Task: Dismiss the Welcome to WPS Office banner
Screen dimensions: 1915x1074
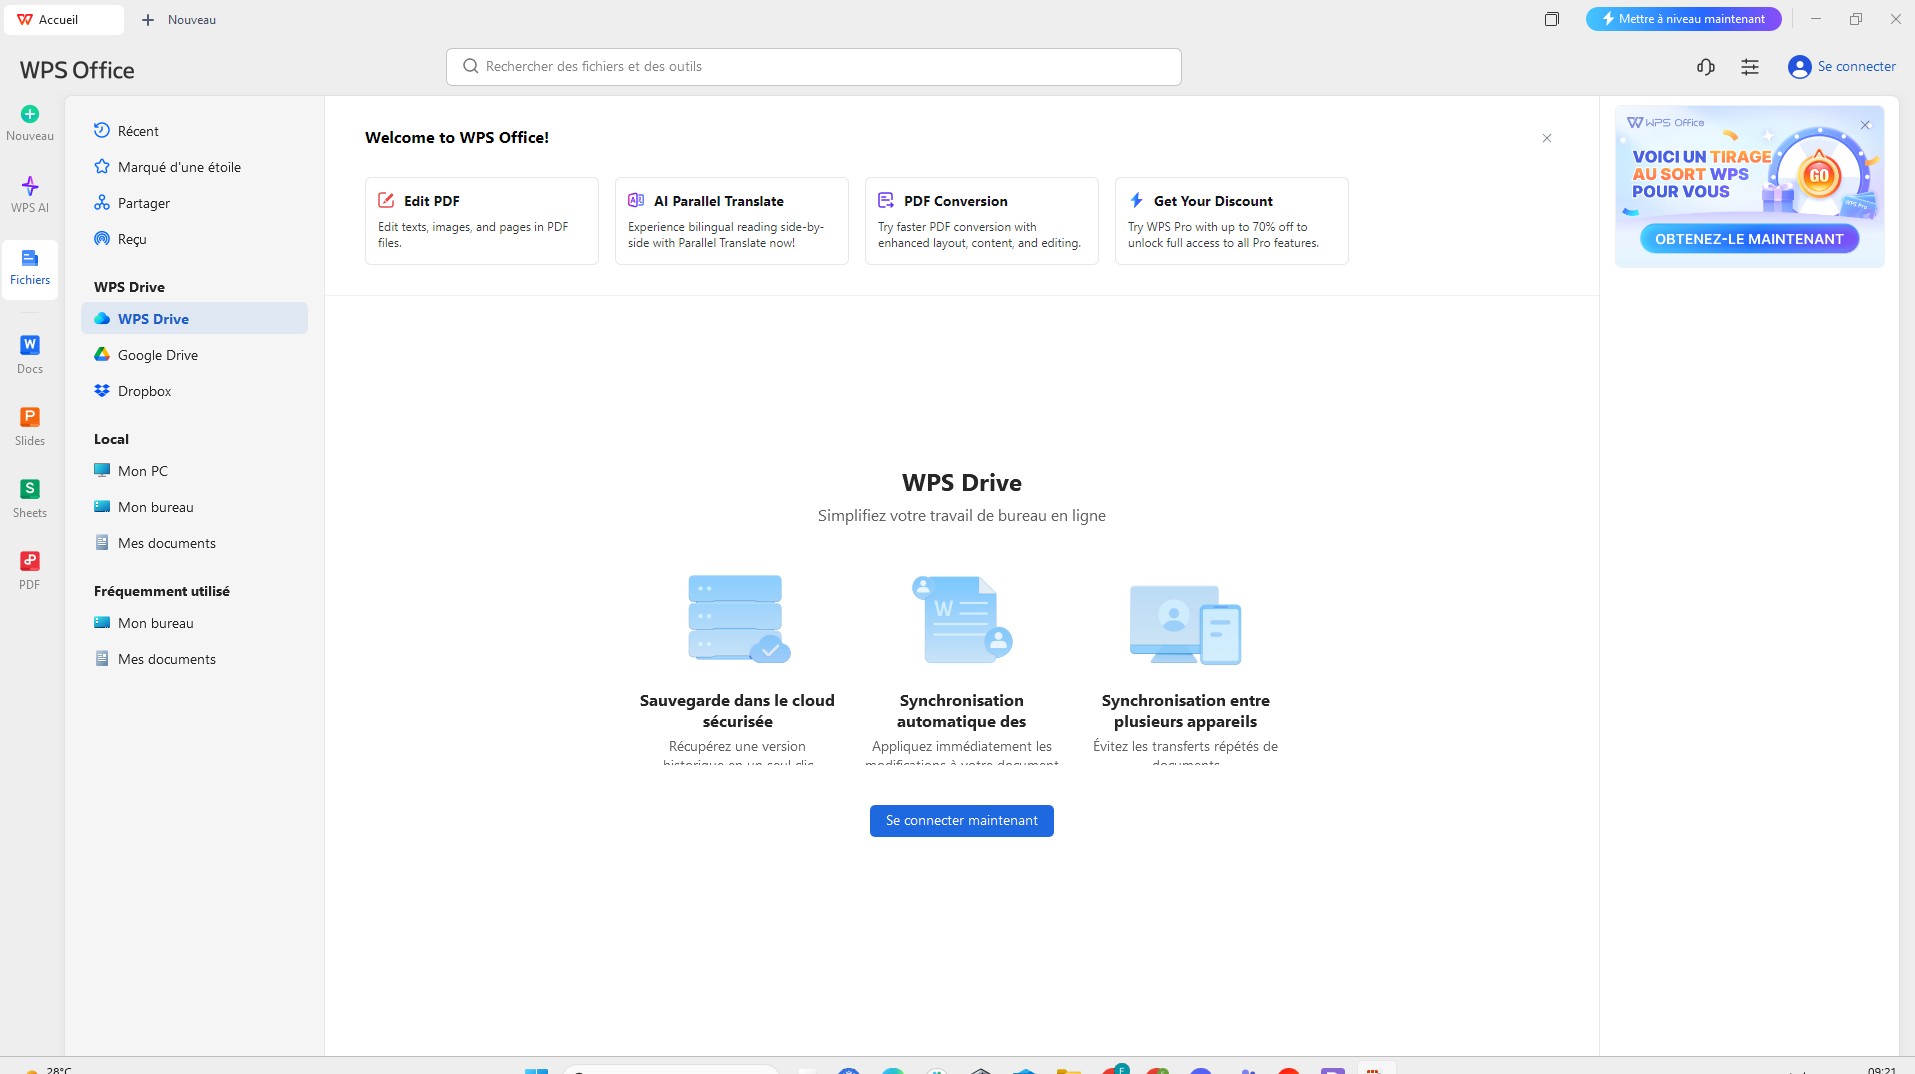Action: click(1546, 138)
